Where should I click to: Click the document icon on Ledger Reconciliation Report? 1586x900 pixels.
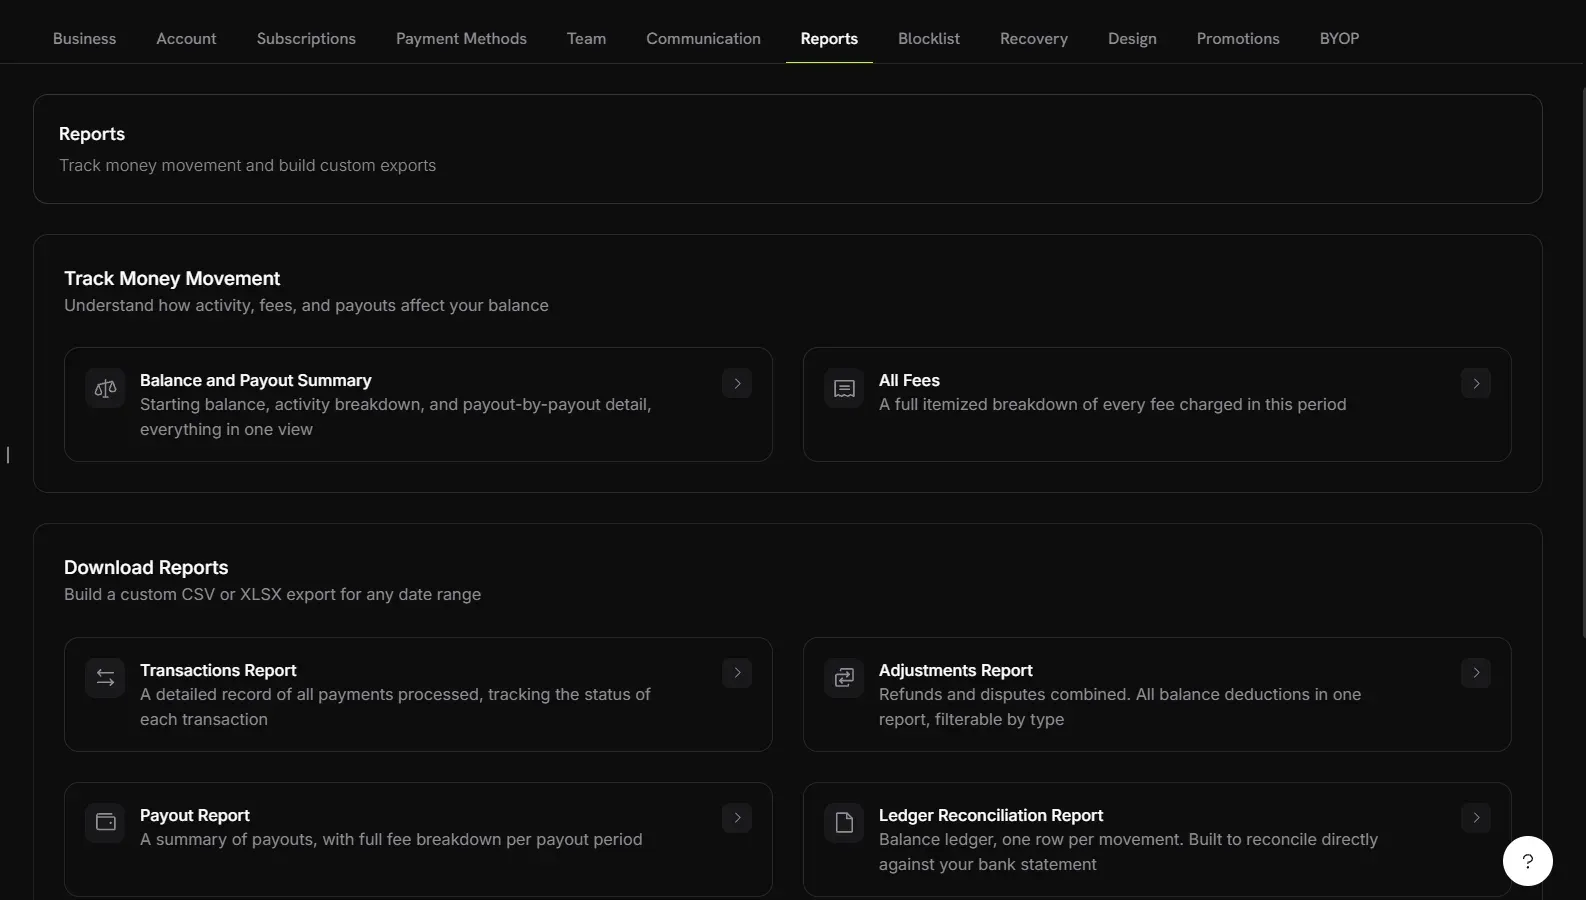click(844, 823)
